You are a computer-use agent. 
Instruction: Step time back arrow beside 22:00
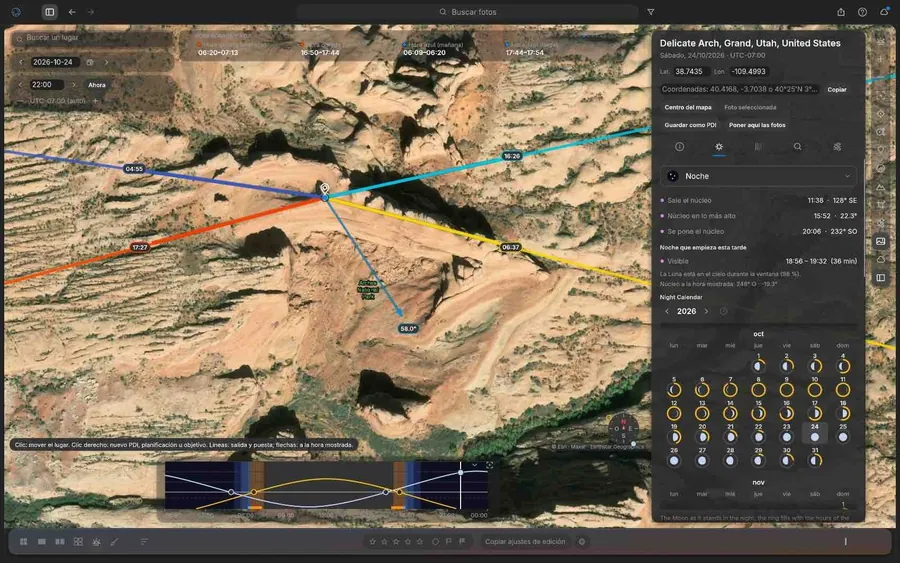click(21, 84)
